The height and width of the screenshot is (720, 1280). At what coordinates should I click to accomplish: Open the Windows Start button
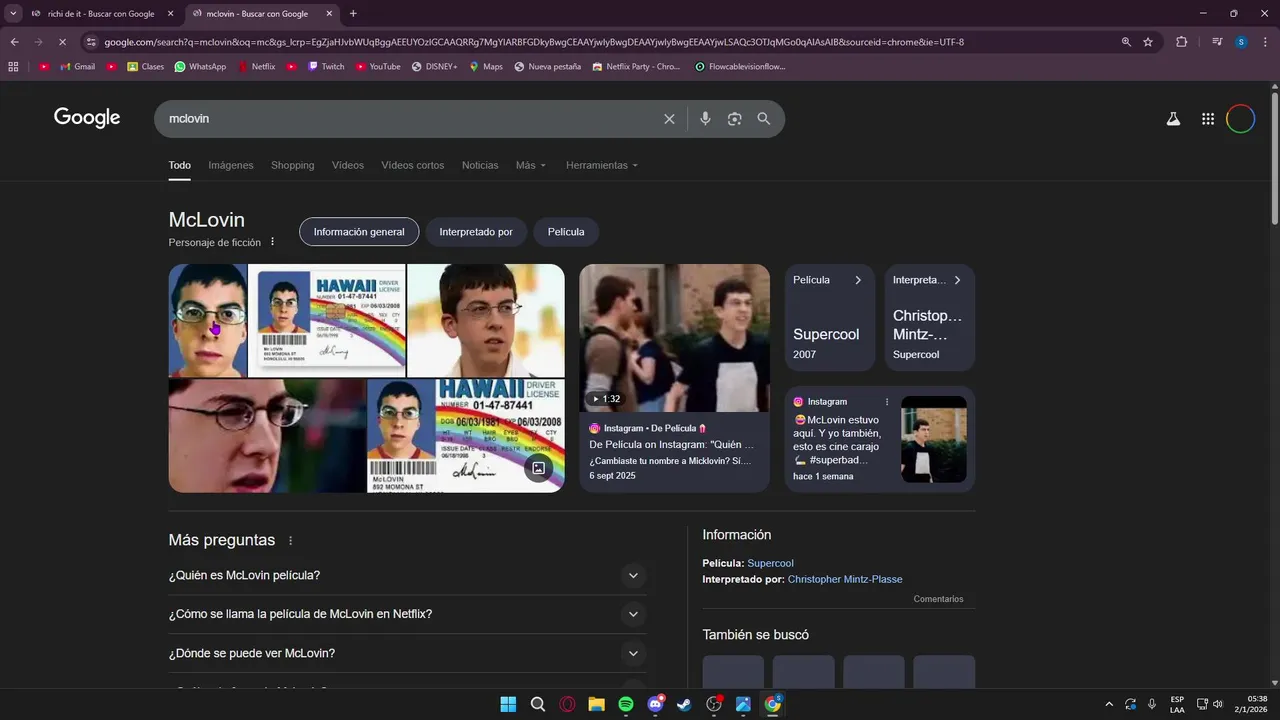tap(508, 704)
